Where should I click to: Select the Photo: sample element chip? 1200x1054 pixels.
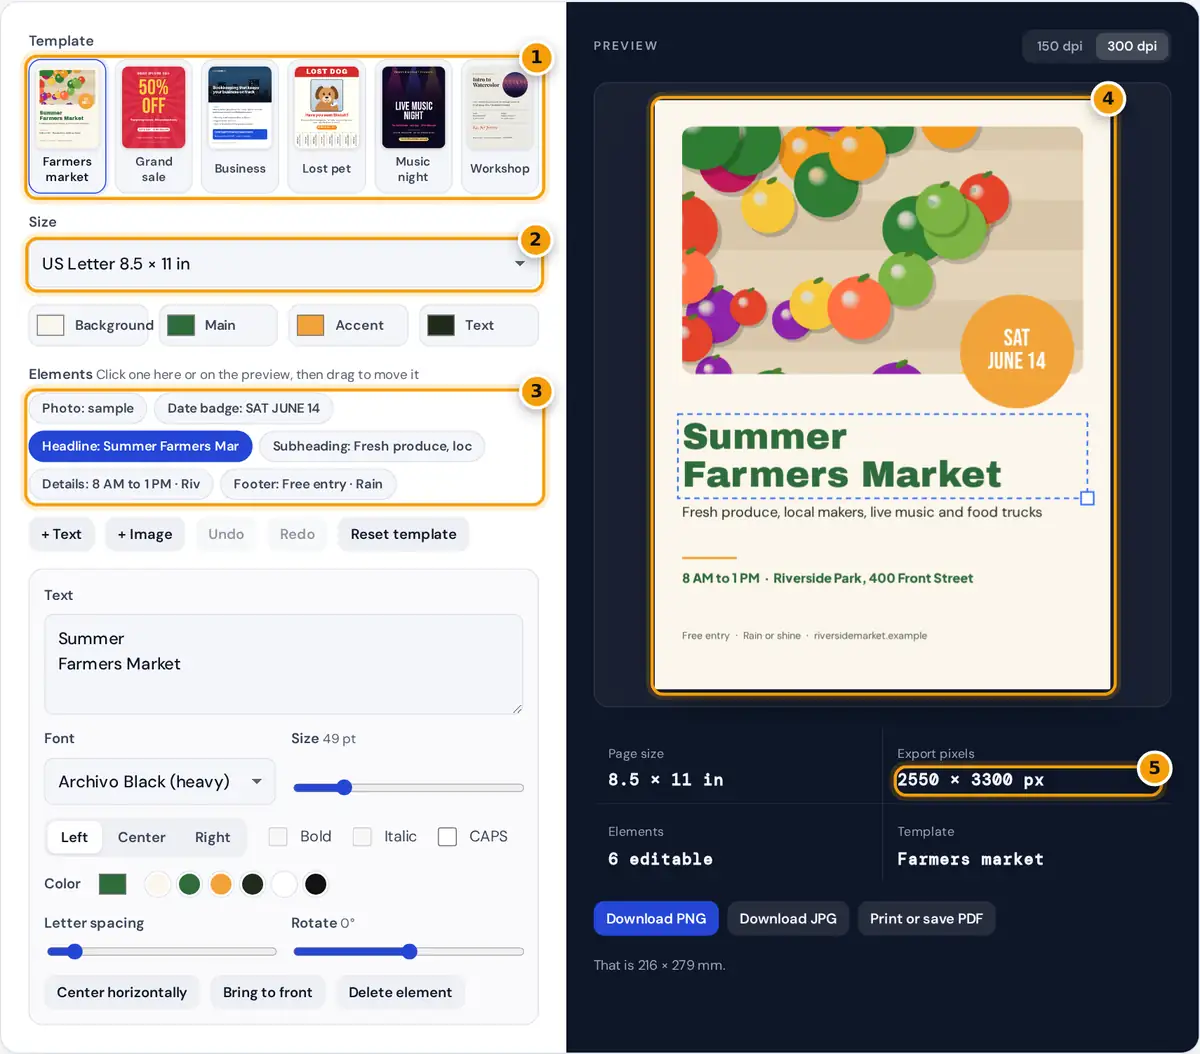88,408
